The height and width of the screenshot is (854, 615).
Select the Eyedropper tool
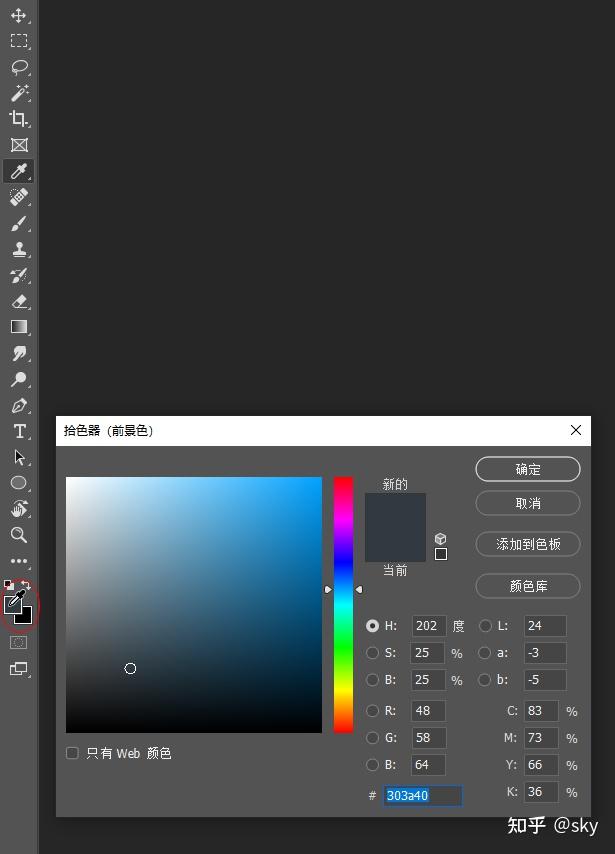tap(19, 171)
